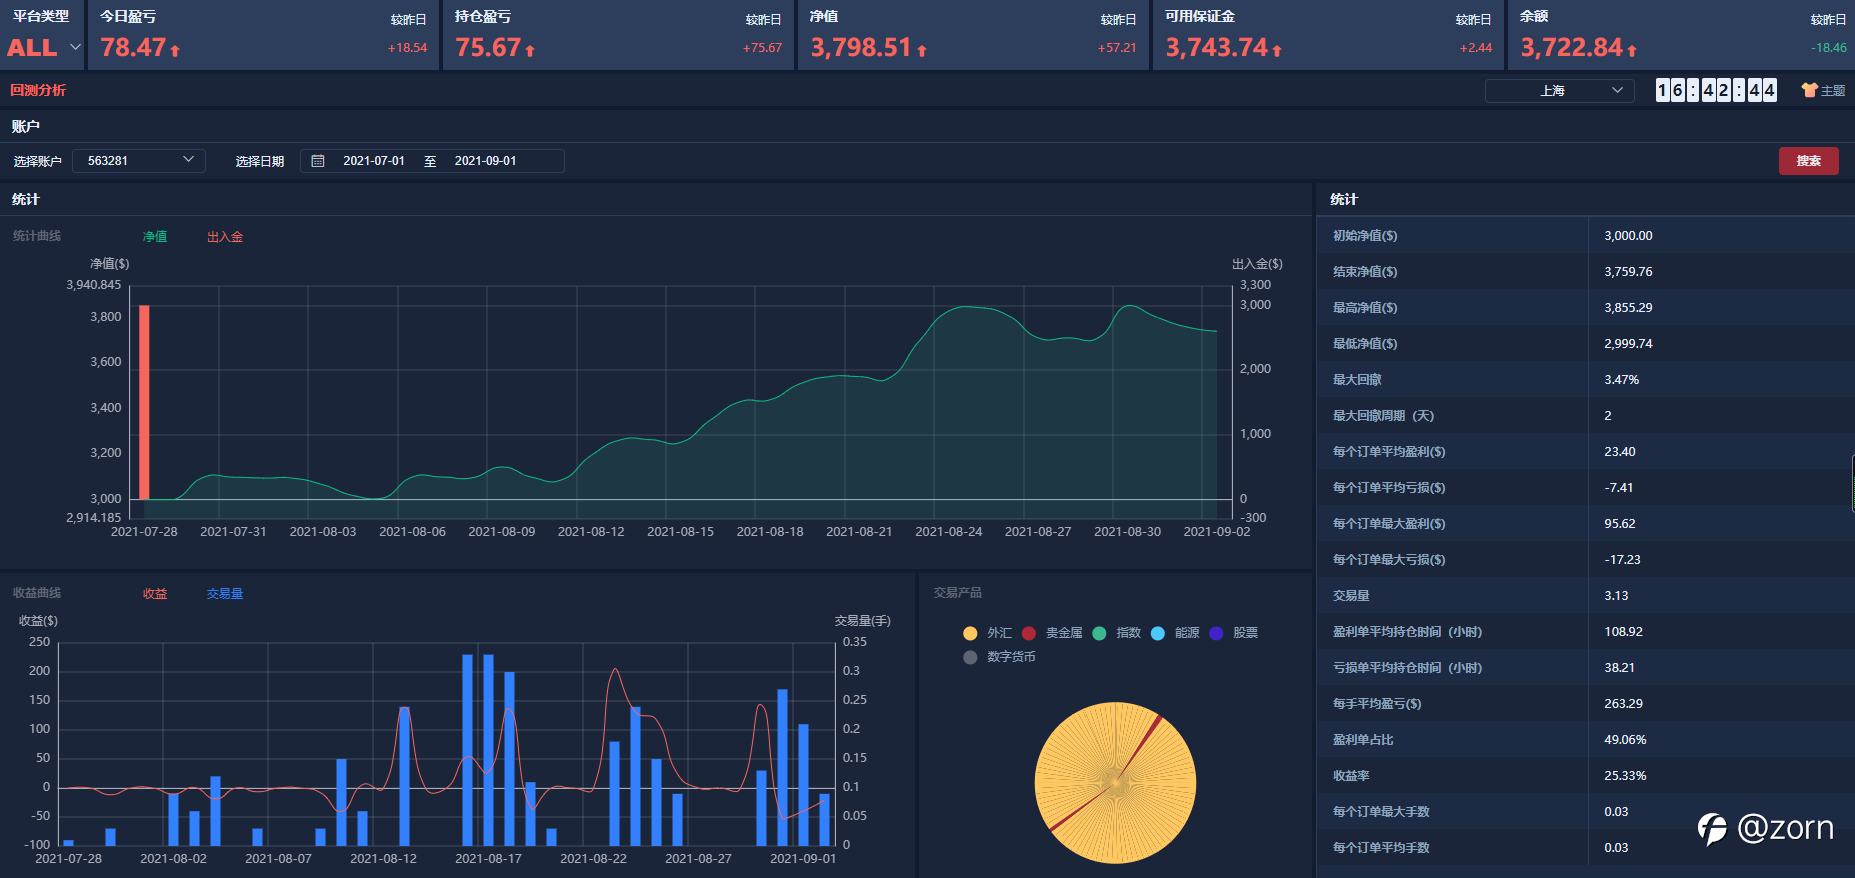Click the up arrow beside 今日盈亏 value 78.47

[175, 51]
